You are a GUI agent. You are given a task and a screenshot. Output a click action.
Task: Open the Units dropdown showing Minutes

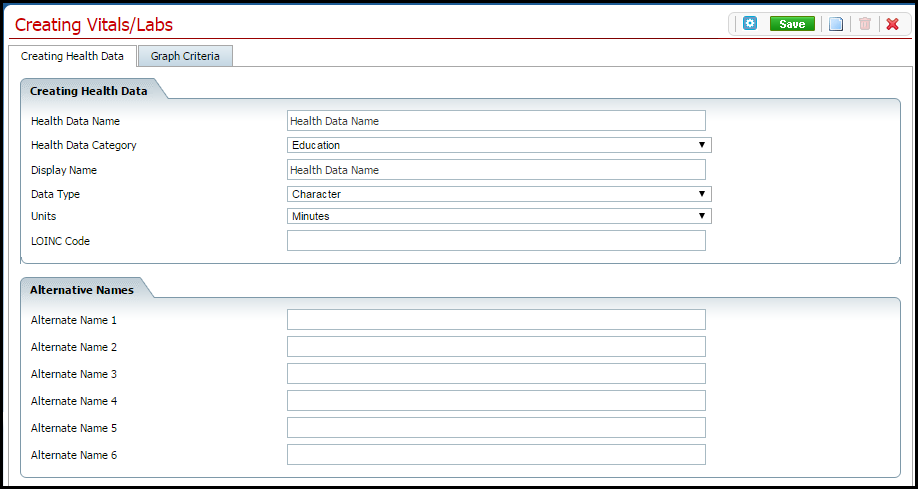[x=498, y=216]
